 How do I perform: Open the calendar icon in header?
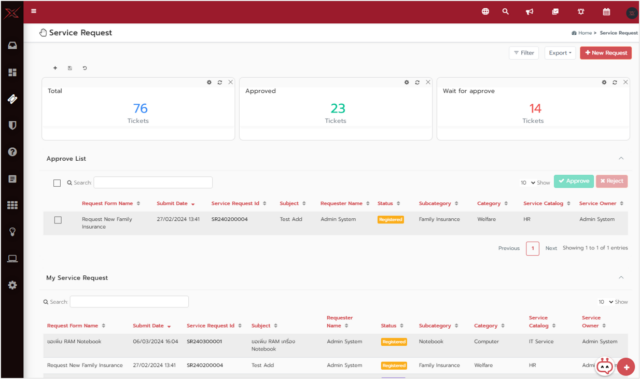coord(607,11)
